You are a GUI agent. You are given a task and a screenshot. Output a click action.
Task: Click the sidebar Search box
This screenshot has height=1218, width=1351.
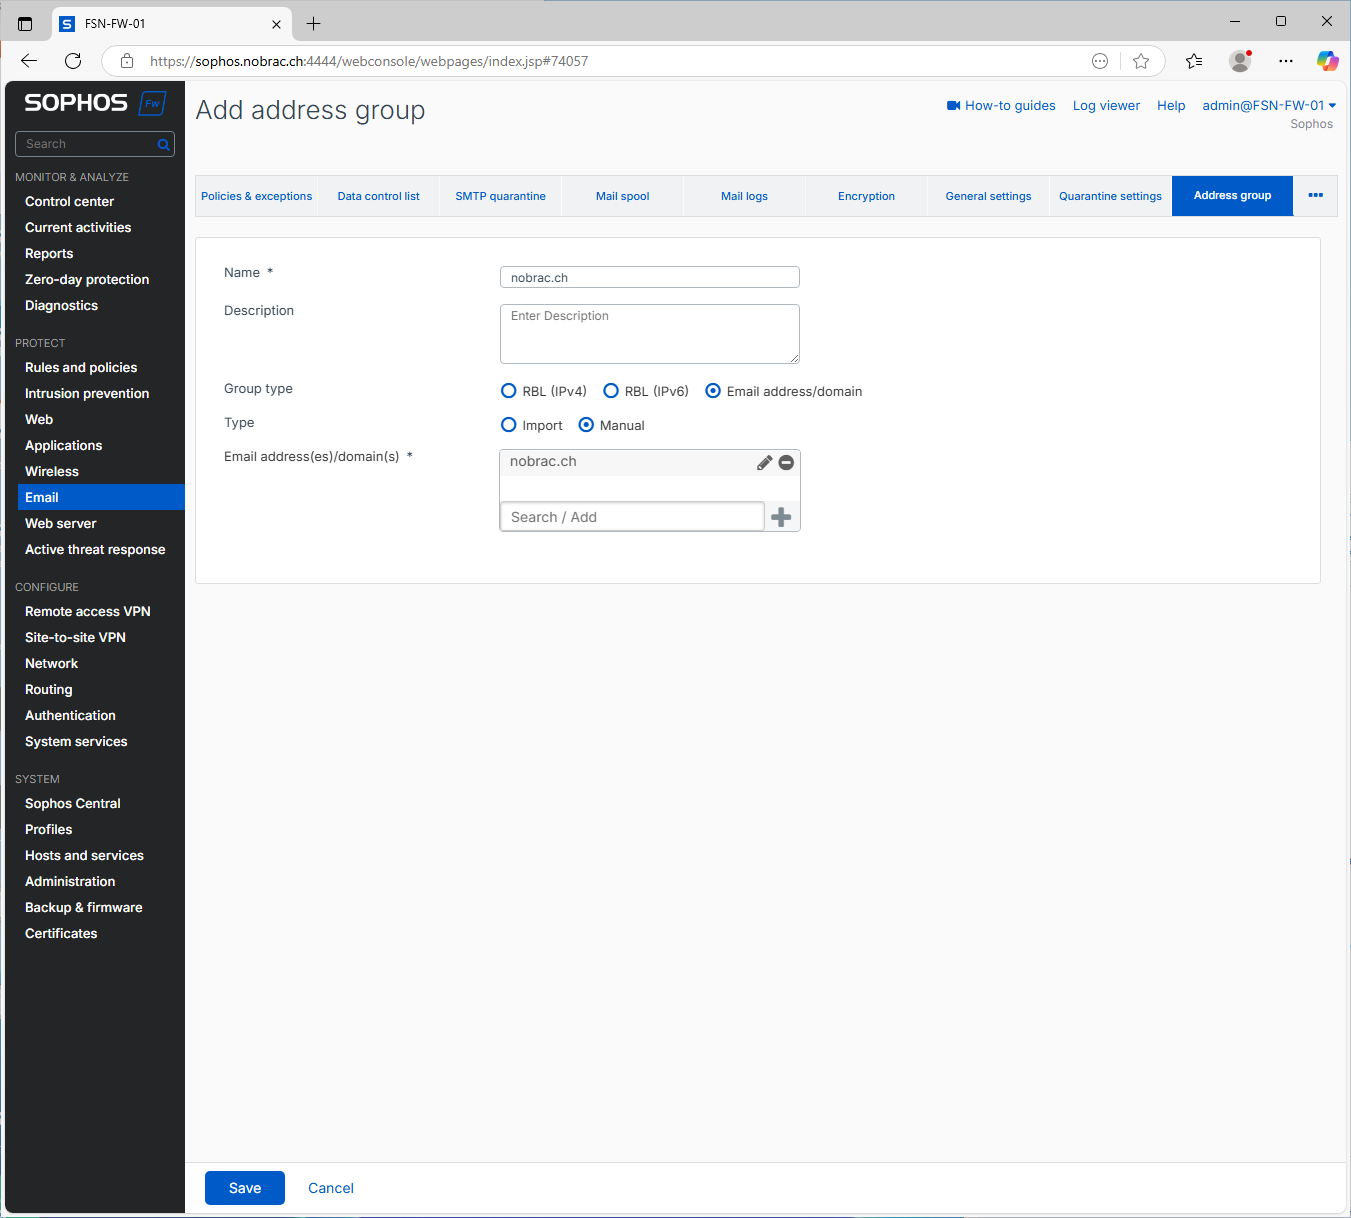point(95,144)
